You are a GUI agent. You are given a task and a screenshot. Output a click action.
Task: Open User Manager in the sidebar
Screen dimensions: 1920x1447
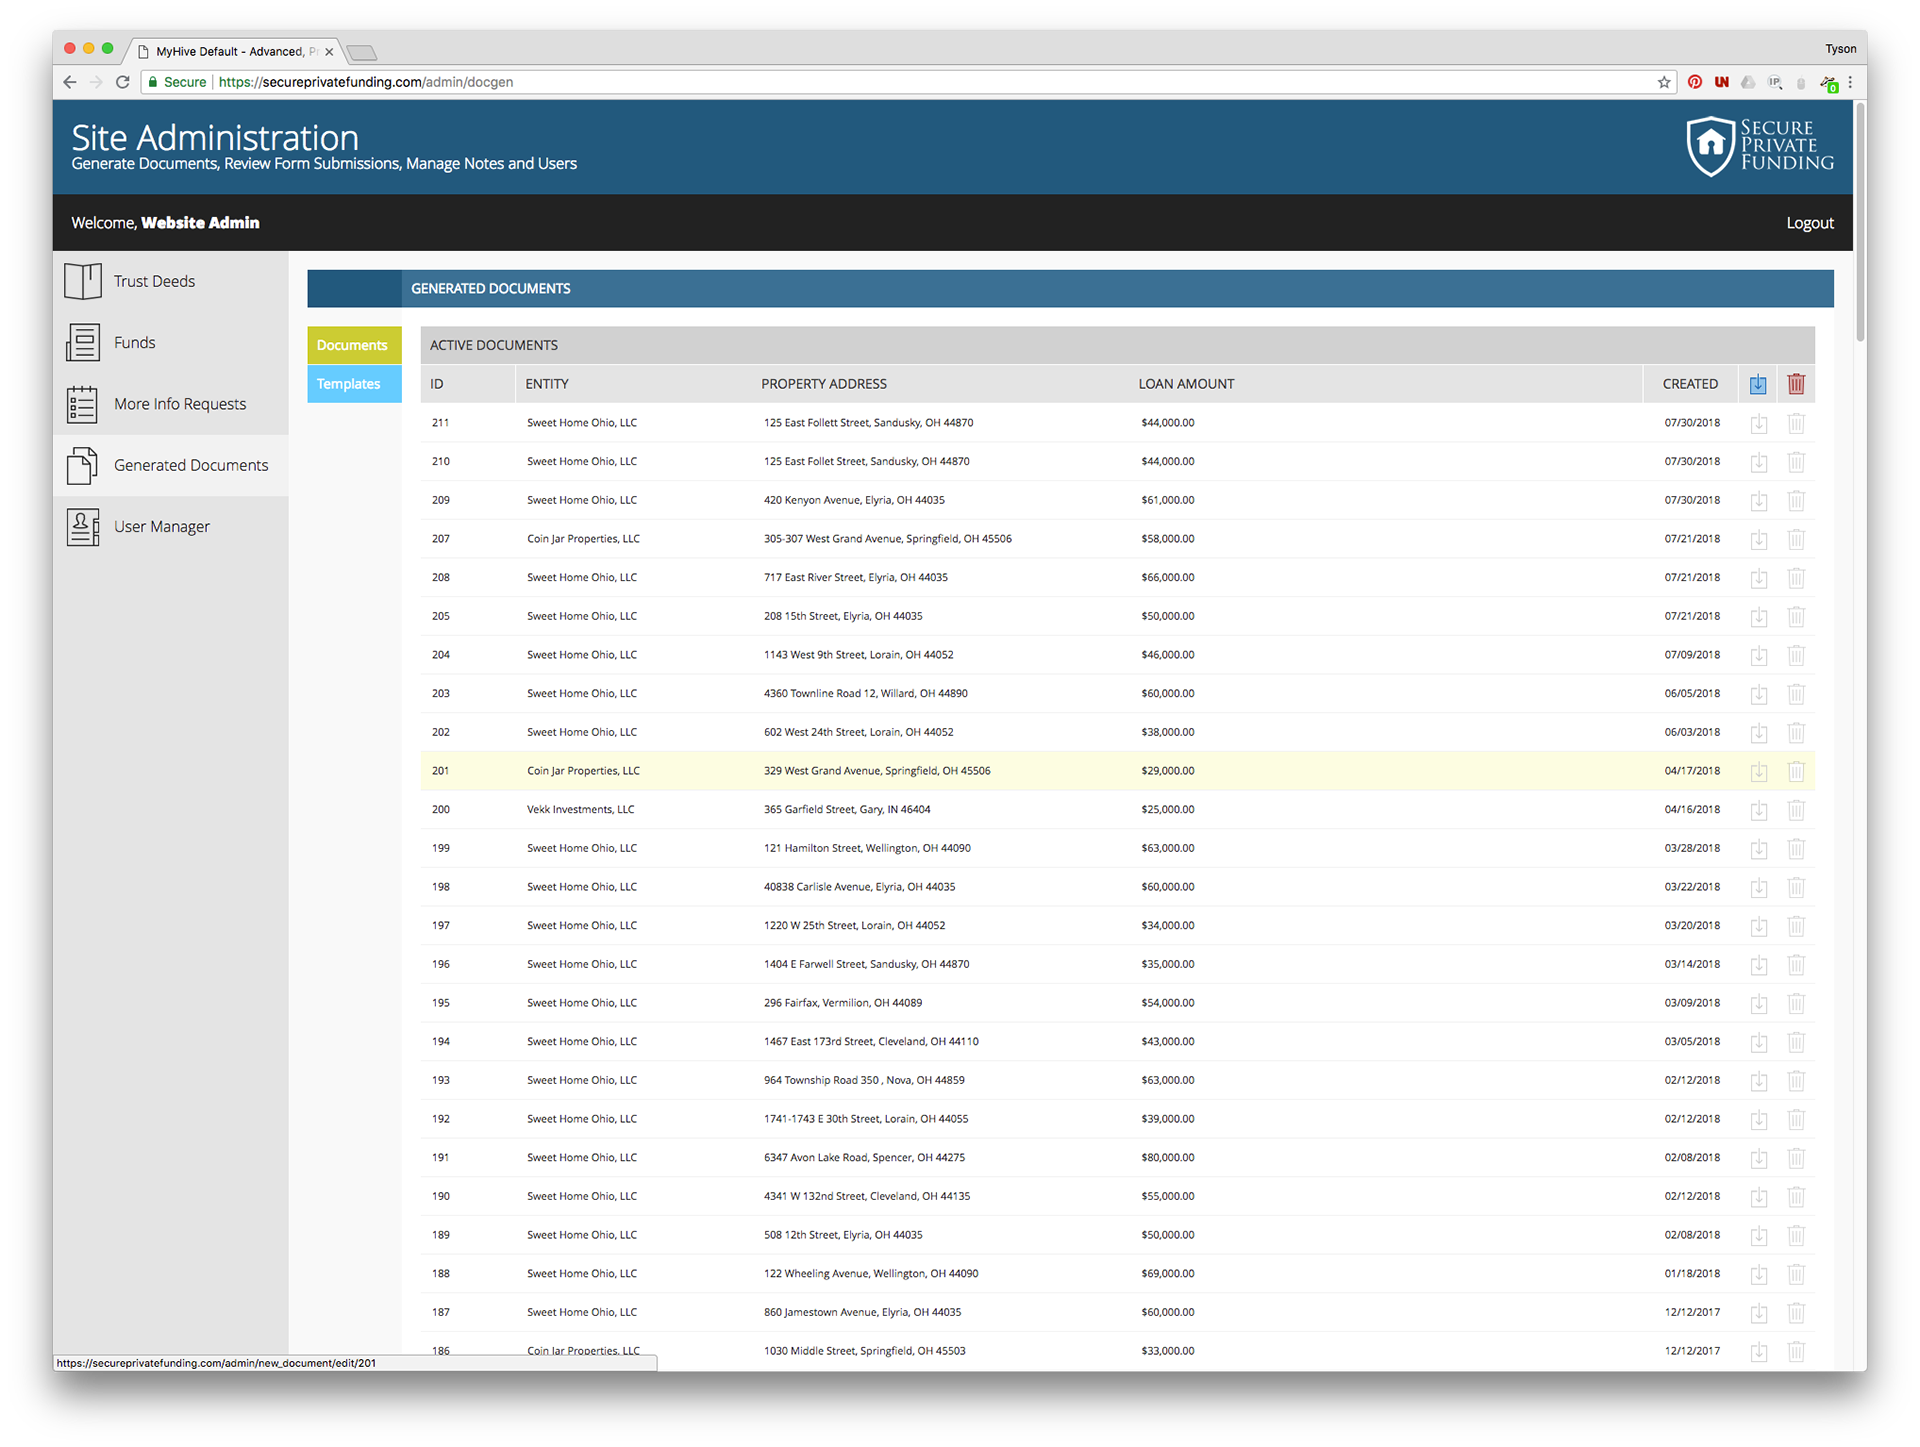[x=161, y=527]
